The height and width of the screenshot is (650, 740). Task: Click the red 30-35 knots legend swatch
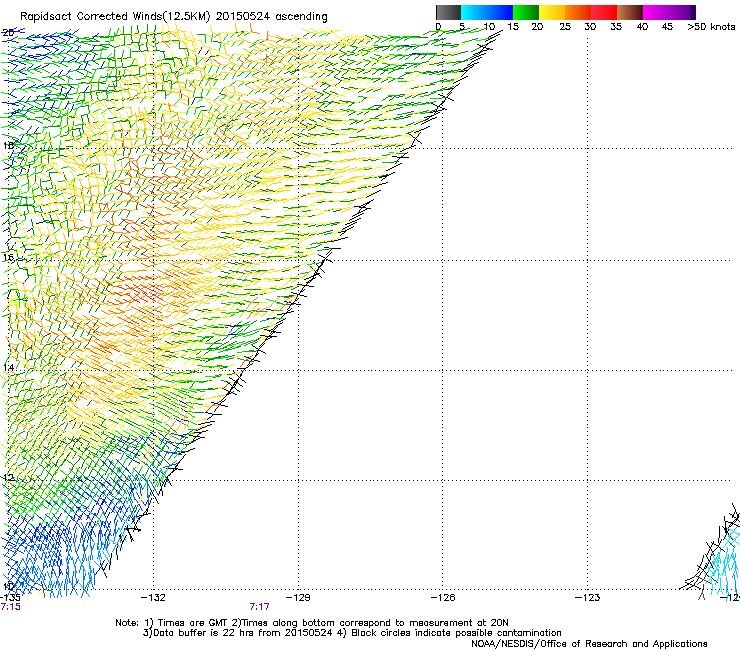click(x=604, y=12)
